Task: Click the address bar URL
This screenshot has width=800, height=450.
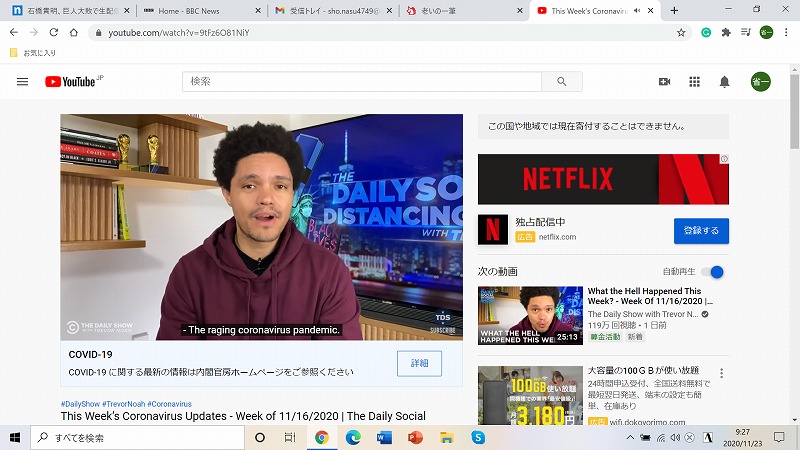Action: (179, 33)
